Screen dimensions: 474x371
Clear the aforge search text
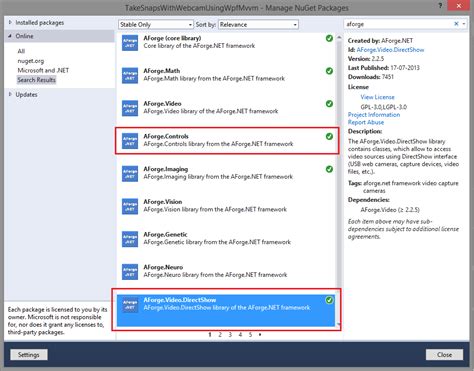(456, 24)
